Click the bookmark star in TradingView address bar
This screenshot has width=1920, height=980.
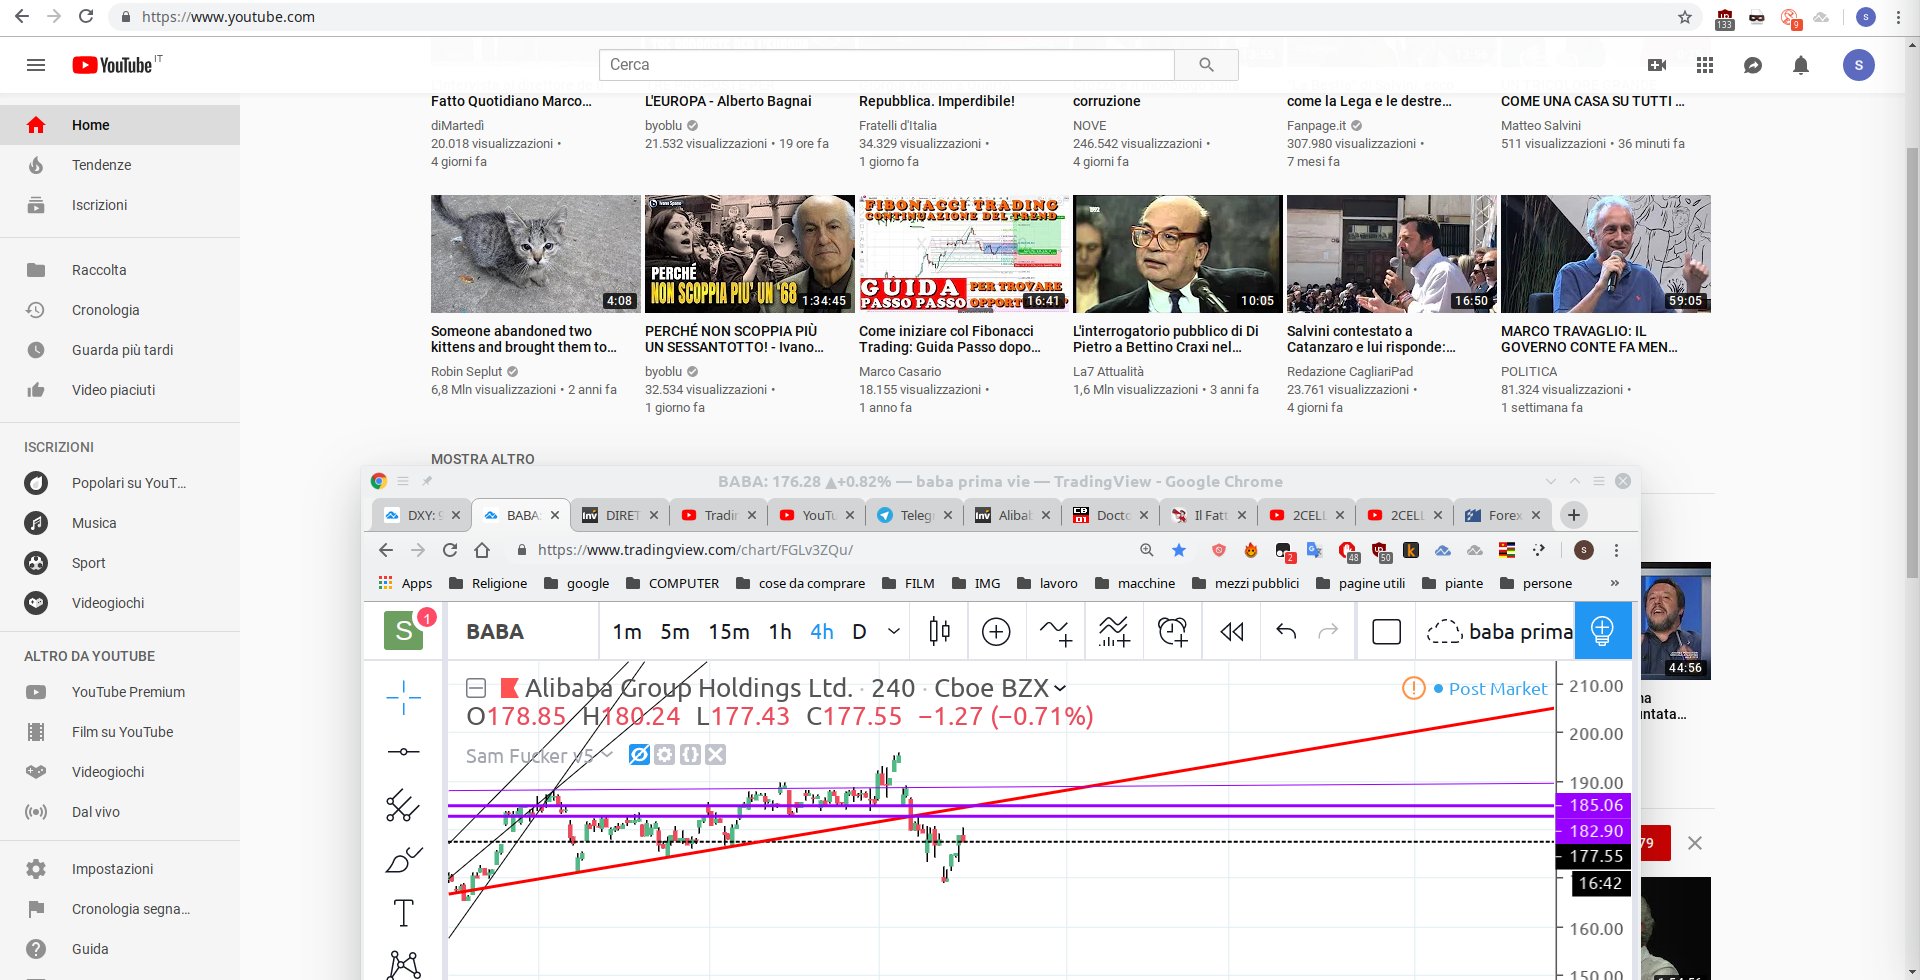1179,550
